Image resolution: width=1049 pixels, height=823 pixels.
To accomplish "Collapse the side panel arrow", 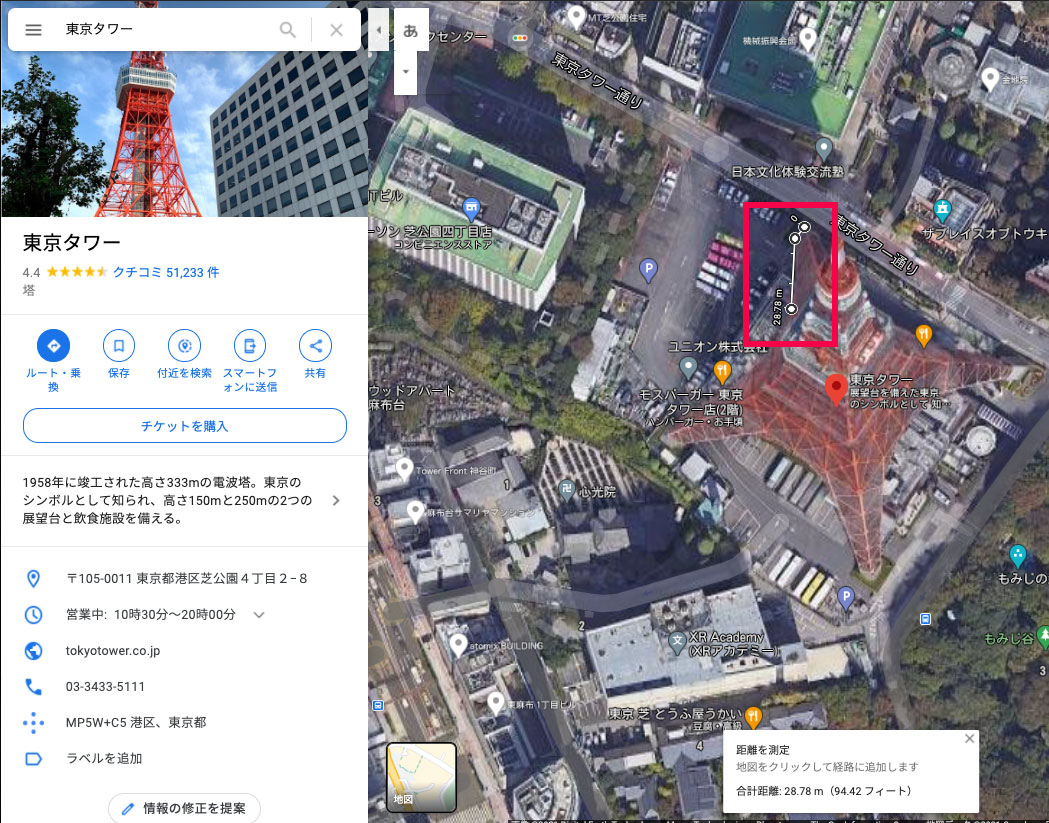I will (379, 29).
